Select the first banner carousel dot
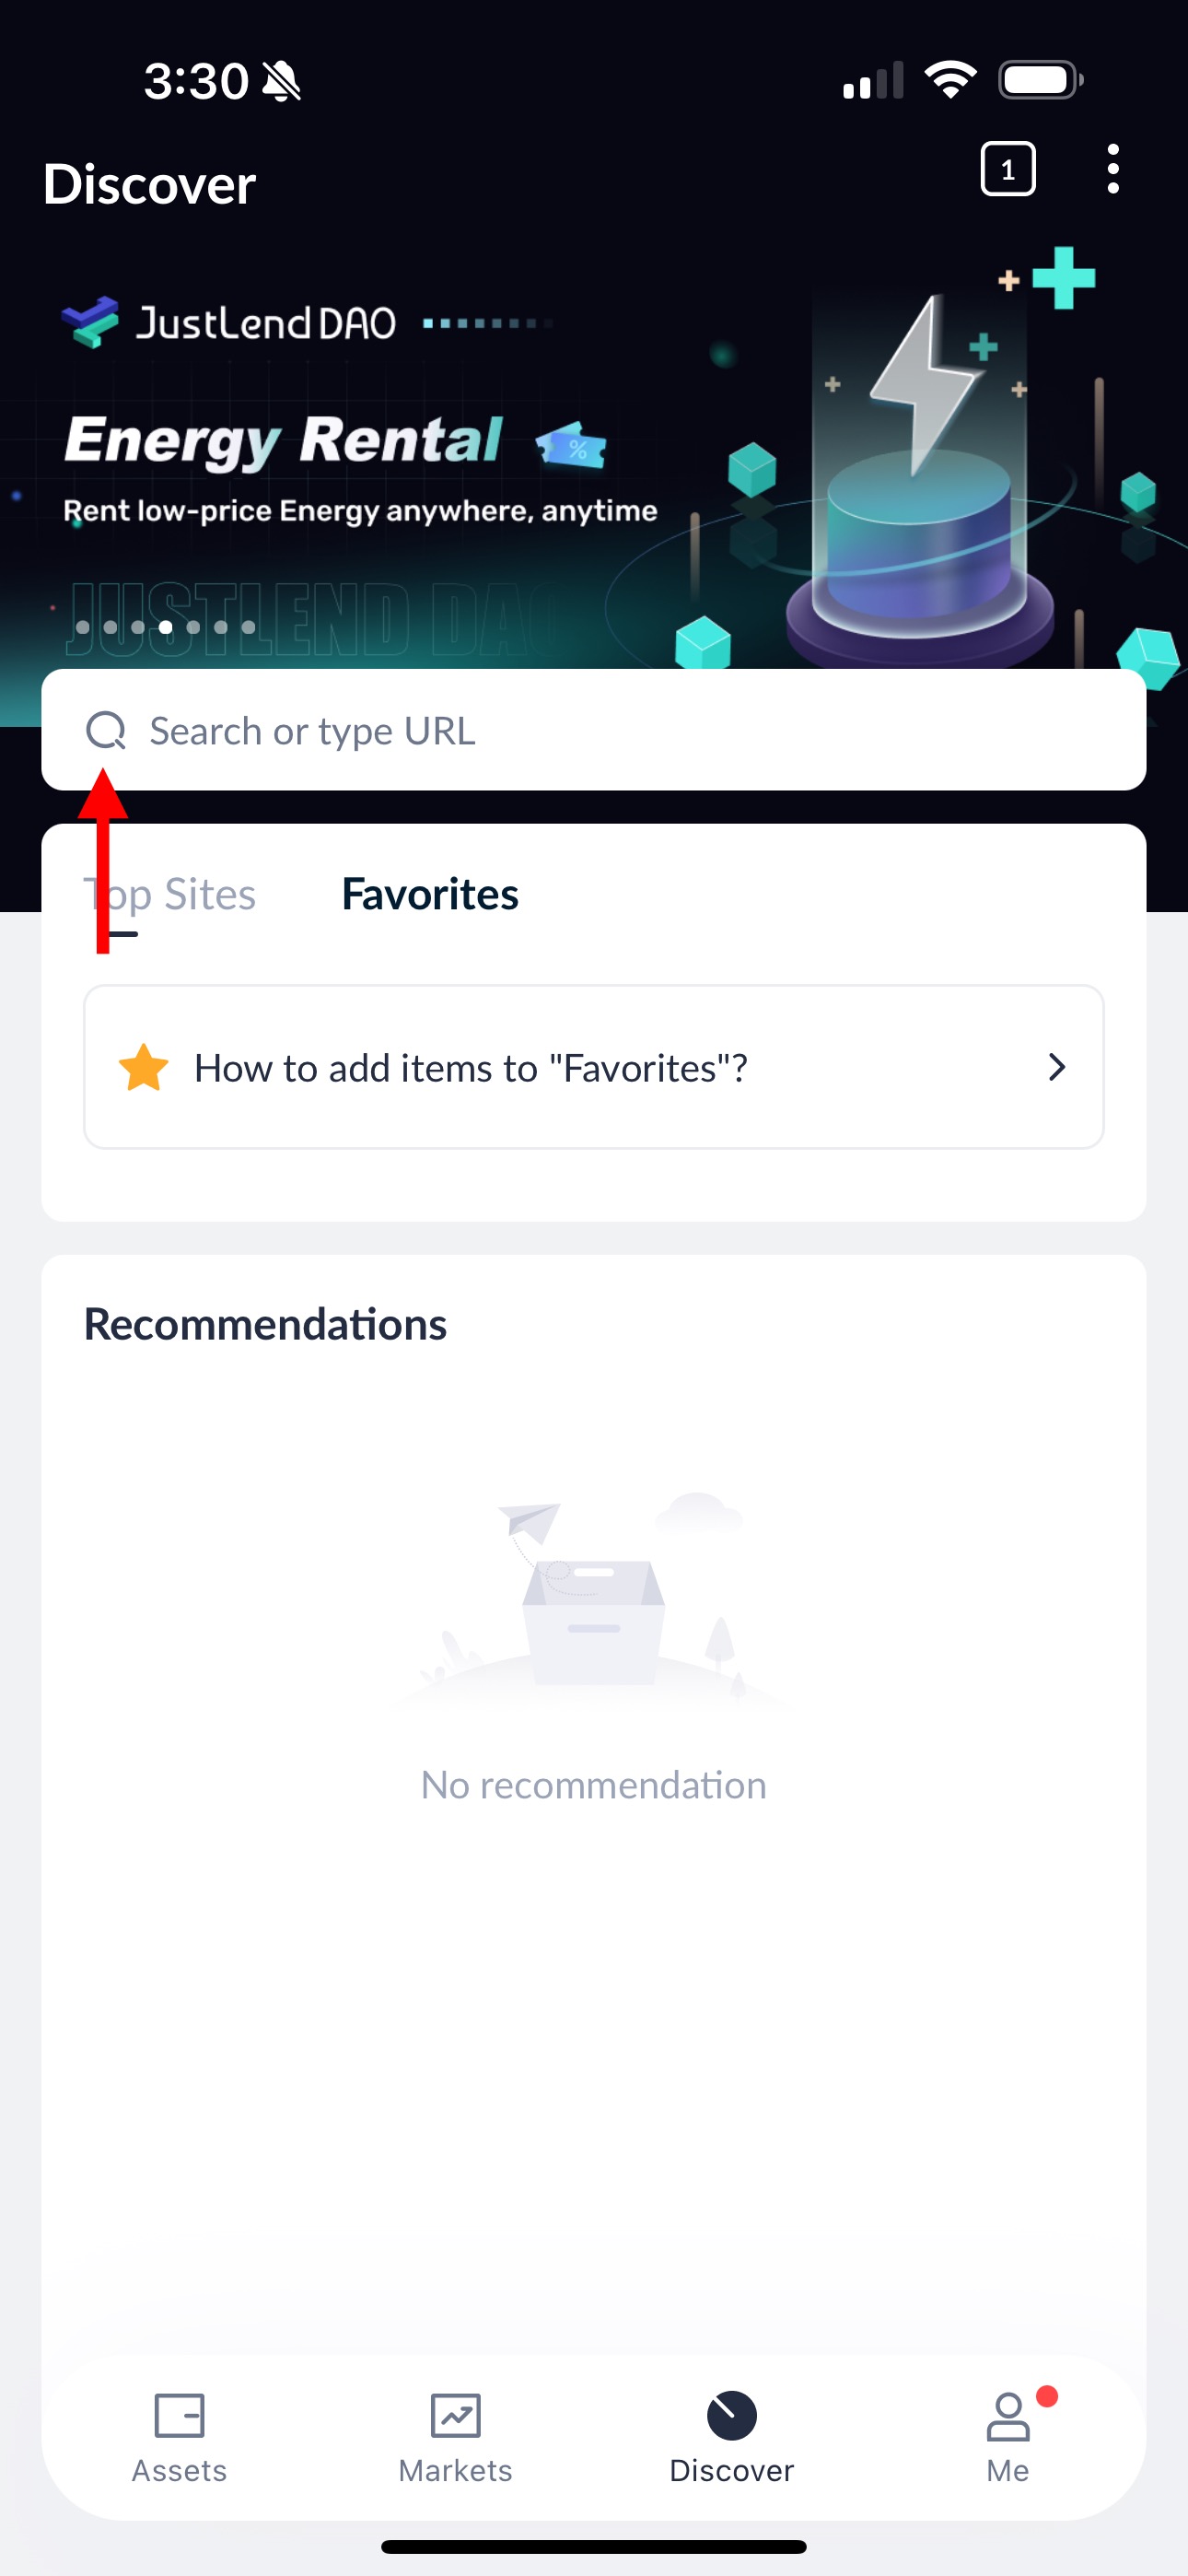The width and height of the screenshot is (1188, 2576). tap(83, 627)
